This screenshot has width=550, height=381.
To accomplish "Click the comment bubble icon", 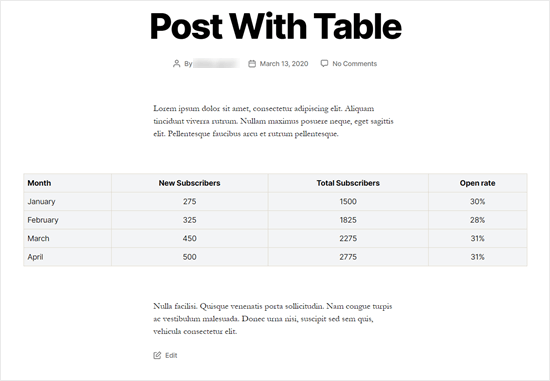I will [x=324, y=64].
